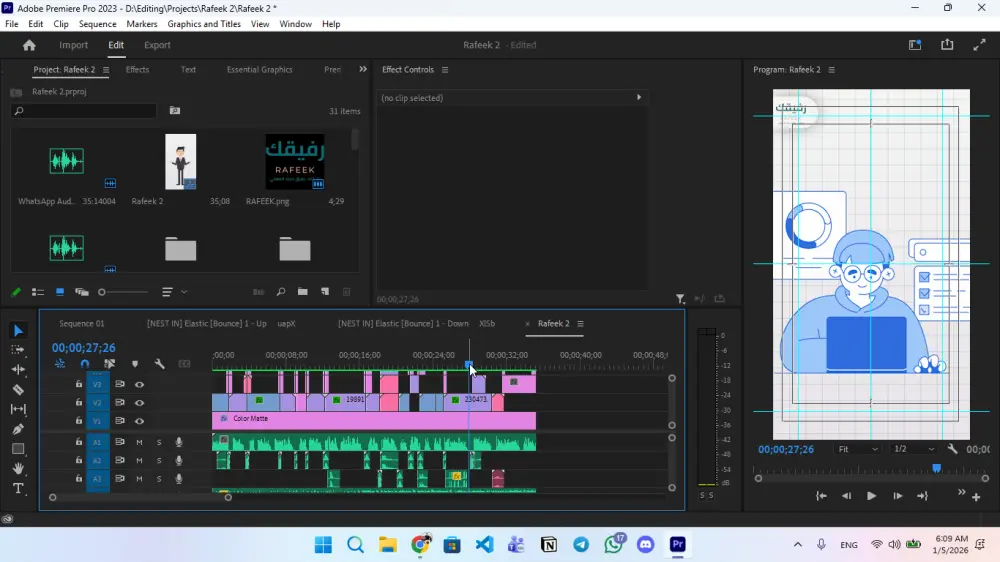Switch to Import workspace
The image size is (1000, 562).
pyautogui.click(x=73, y=45)
